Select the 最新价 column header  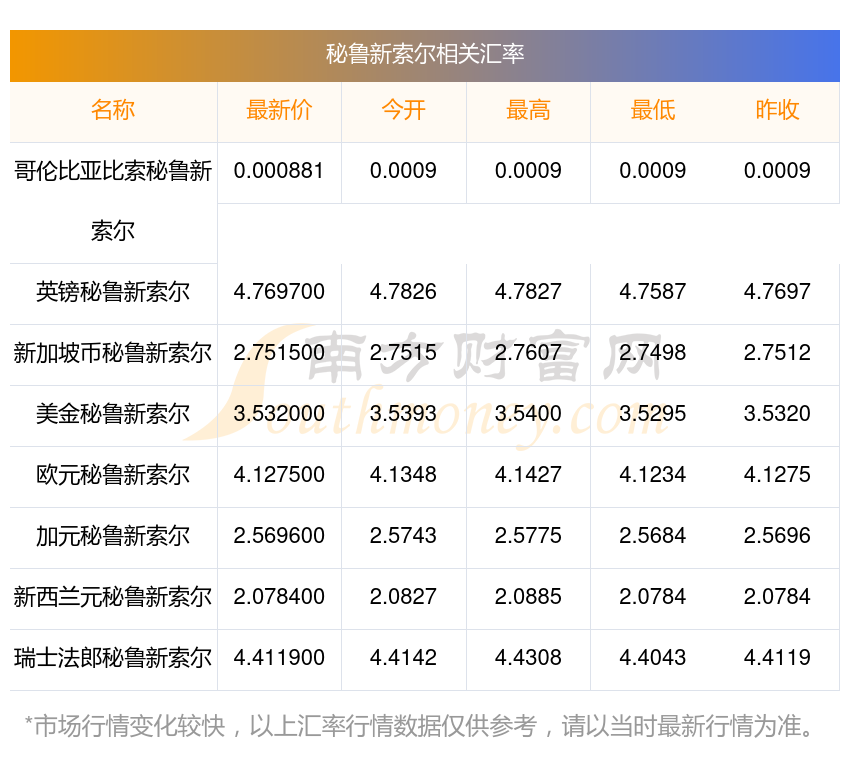pyautogui.click(x=279, y=110)
